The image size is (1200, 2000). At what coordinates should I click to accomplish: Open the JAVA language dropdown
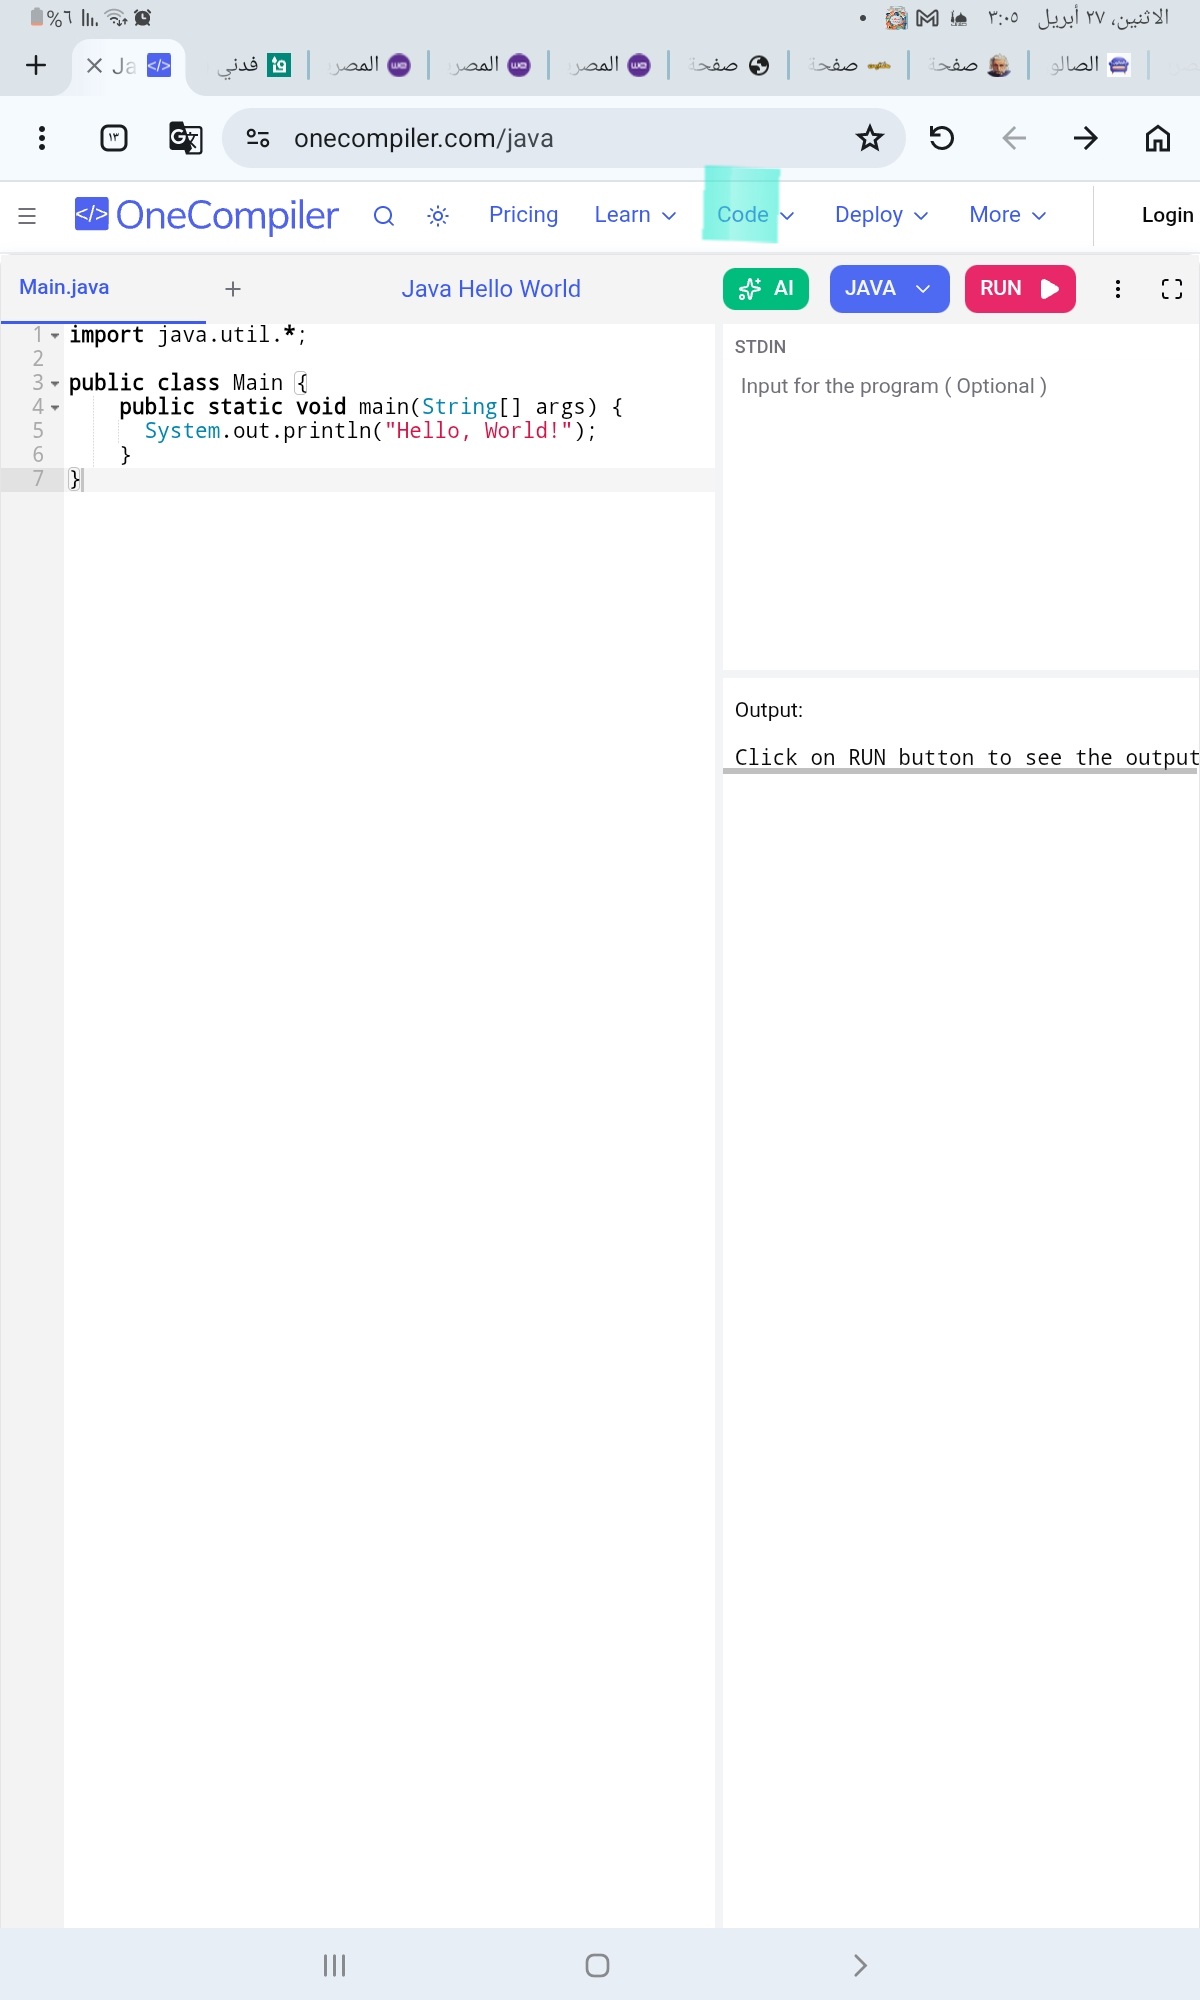click(890, 289)
